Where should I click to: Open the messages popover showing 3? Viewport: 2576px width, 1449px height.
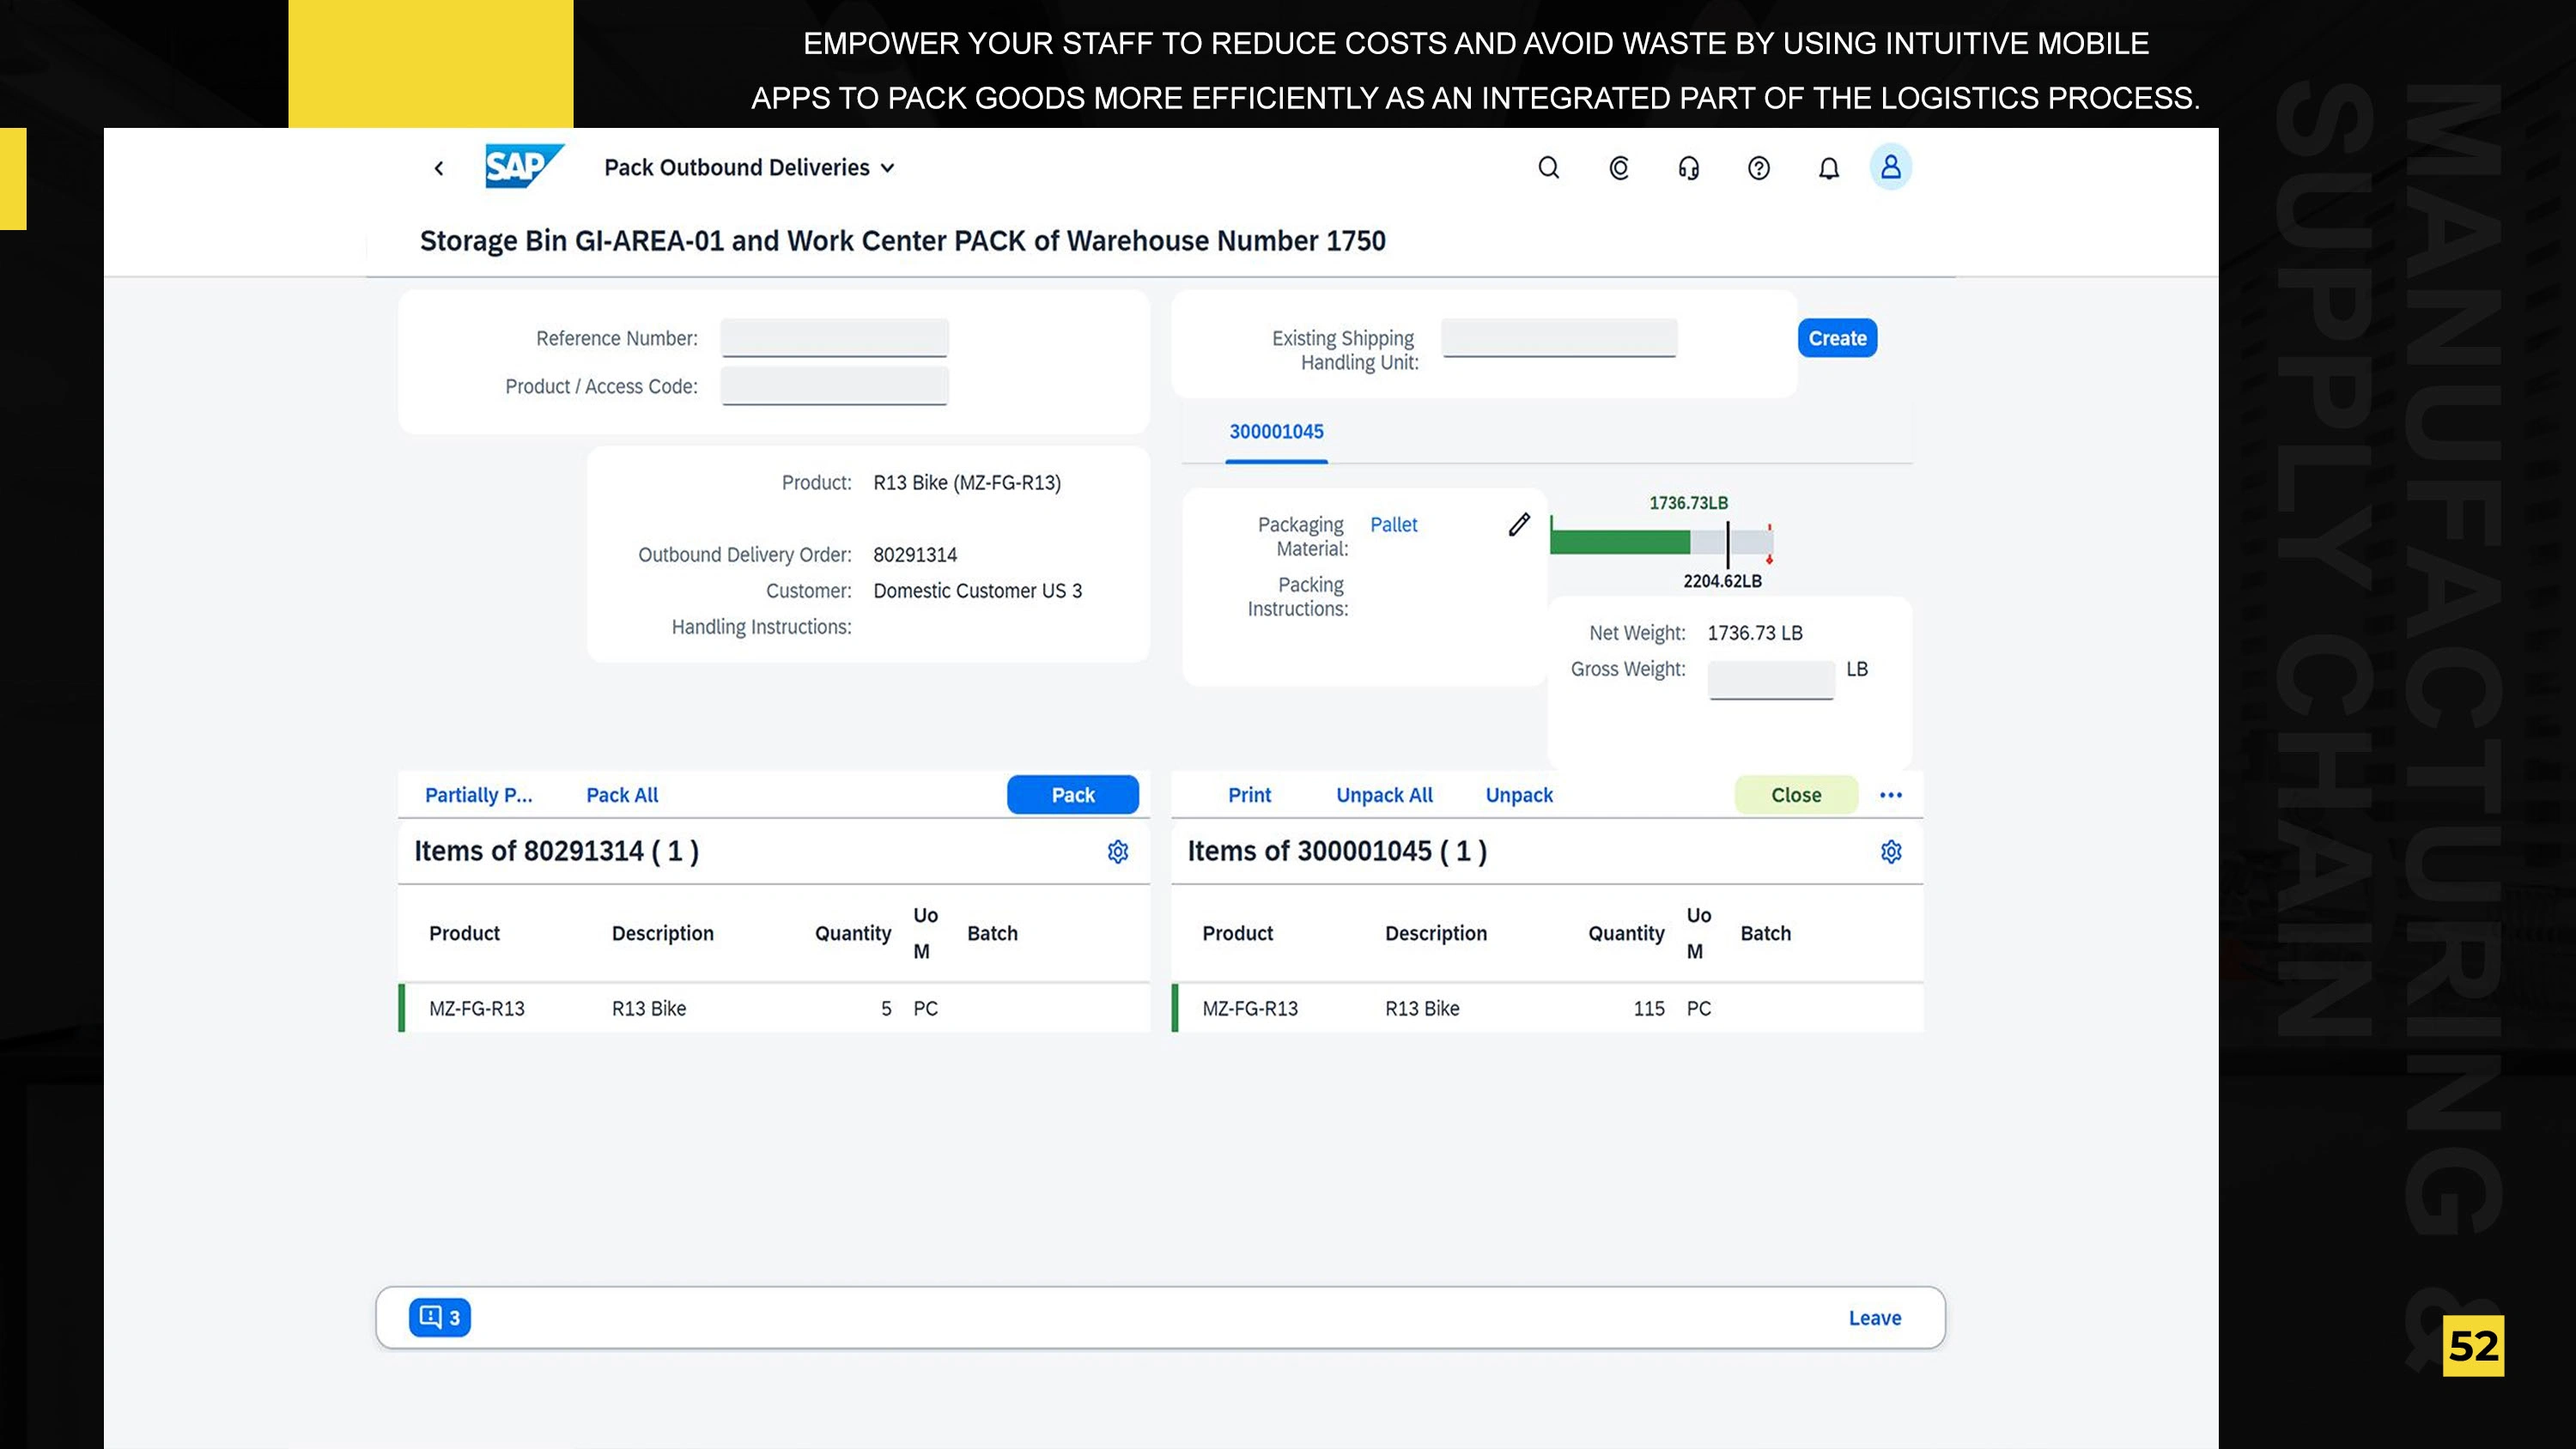tap(440, 1318)
